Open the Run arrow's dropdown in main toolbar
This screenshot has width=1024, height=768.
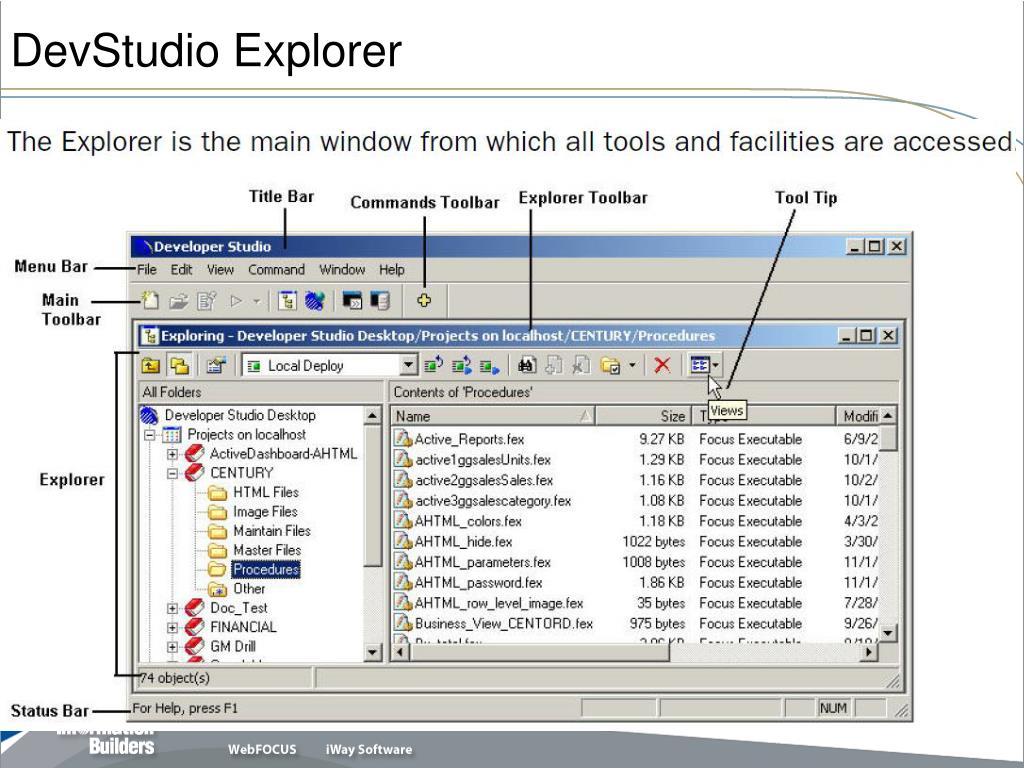[257, 301]
